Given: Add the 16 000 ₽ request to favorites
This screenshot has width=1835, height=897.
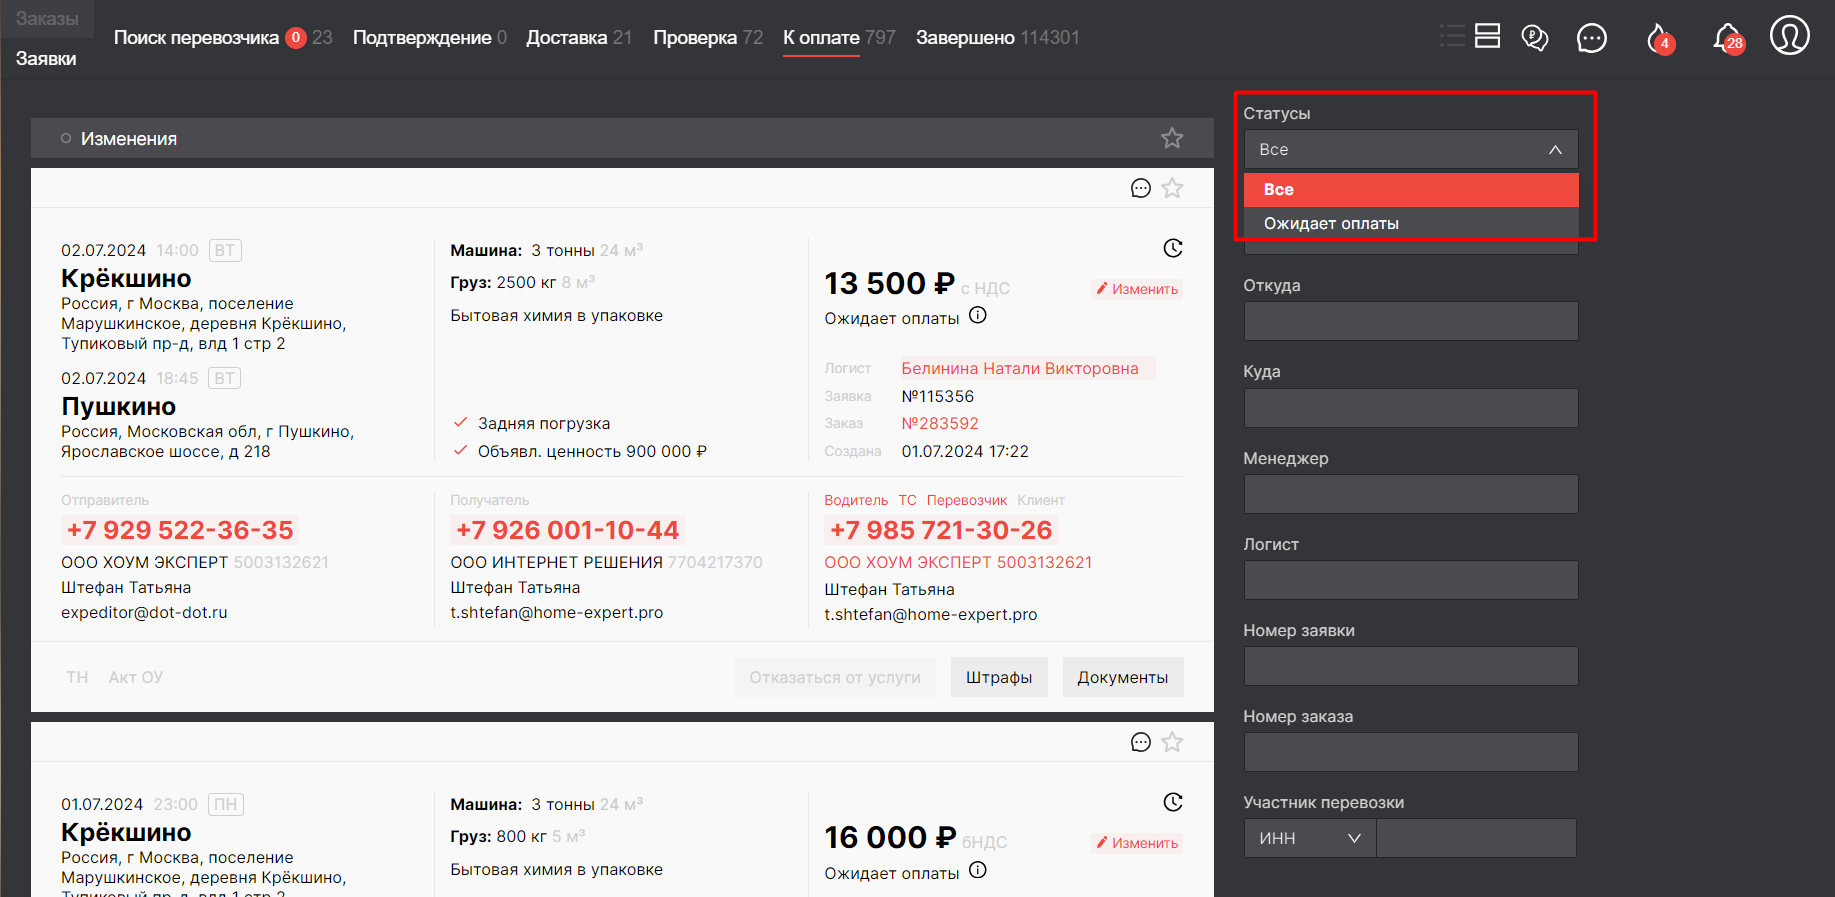Looking at the screenshot, I should coord(1172,742).
